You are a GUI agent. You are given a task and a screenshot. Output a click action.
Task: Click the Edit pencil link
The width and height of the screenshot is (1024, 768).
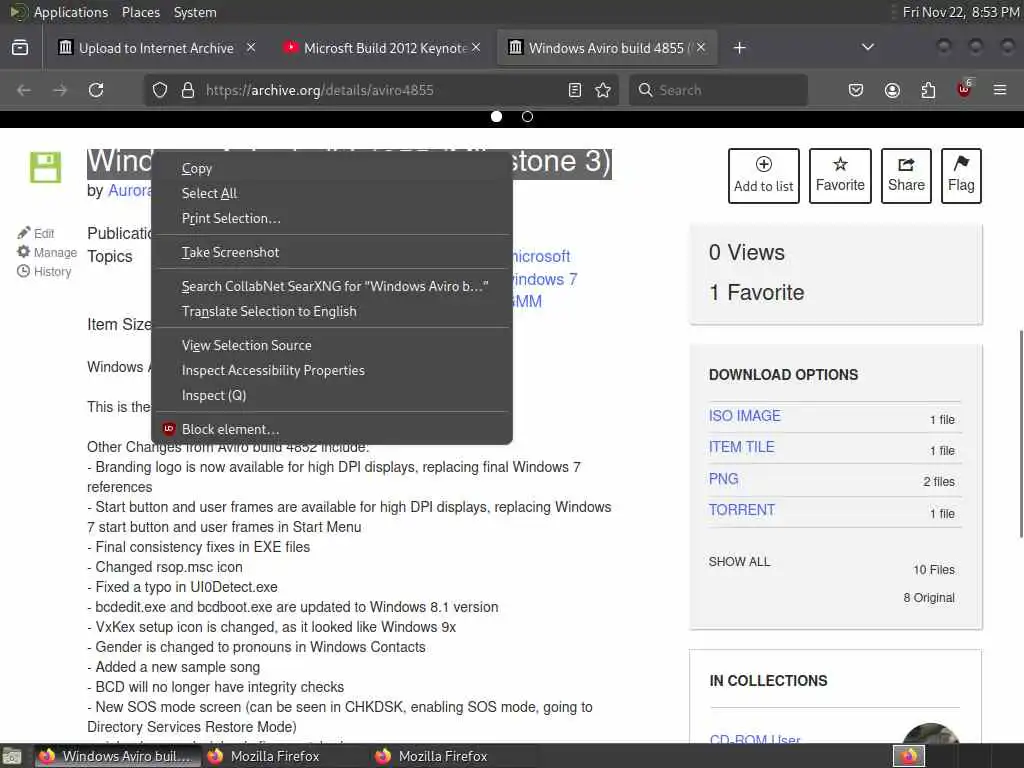tap(36, 233)
